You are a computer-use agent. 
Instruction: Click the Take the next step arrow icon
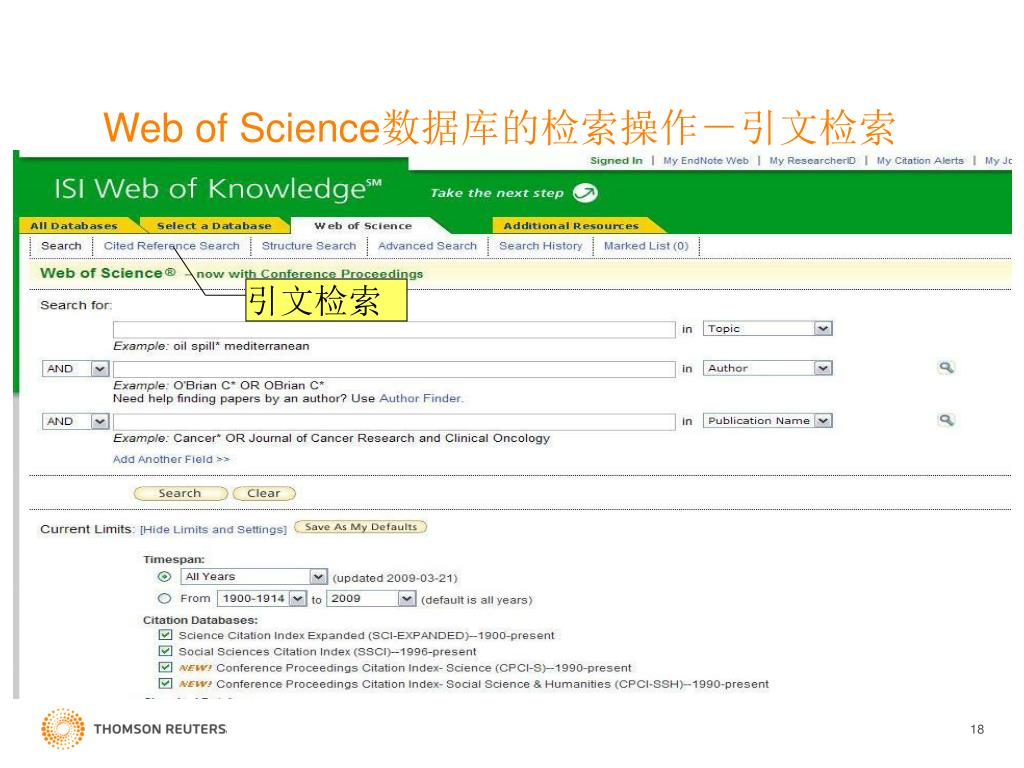pyautogui.click(x=584, y=193)
